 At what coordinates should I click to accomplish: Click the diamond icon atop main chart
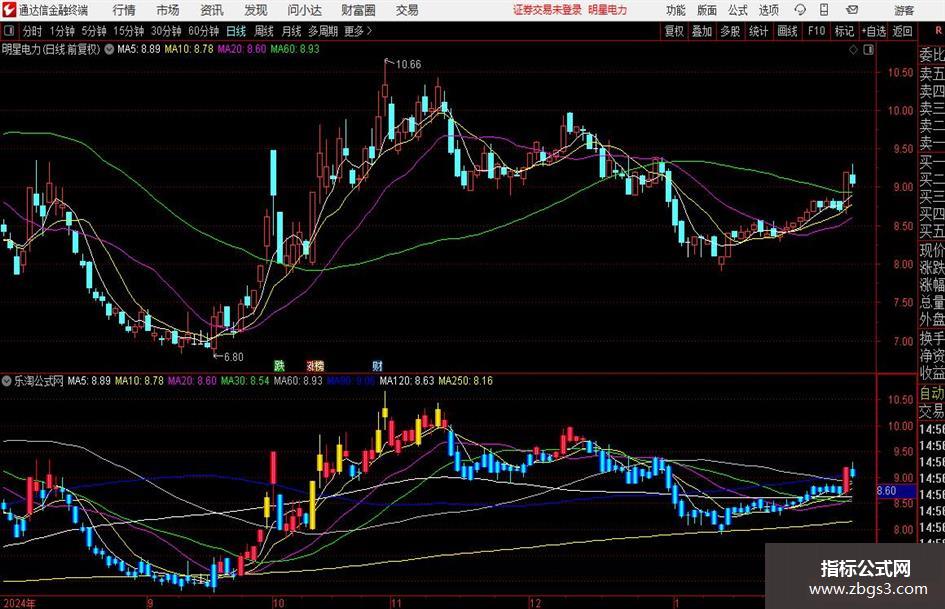[853, 50]
